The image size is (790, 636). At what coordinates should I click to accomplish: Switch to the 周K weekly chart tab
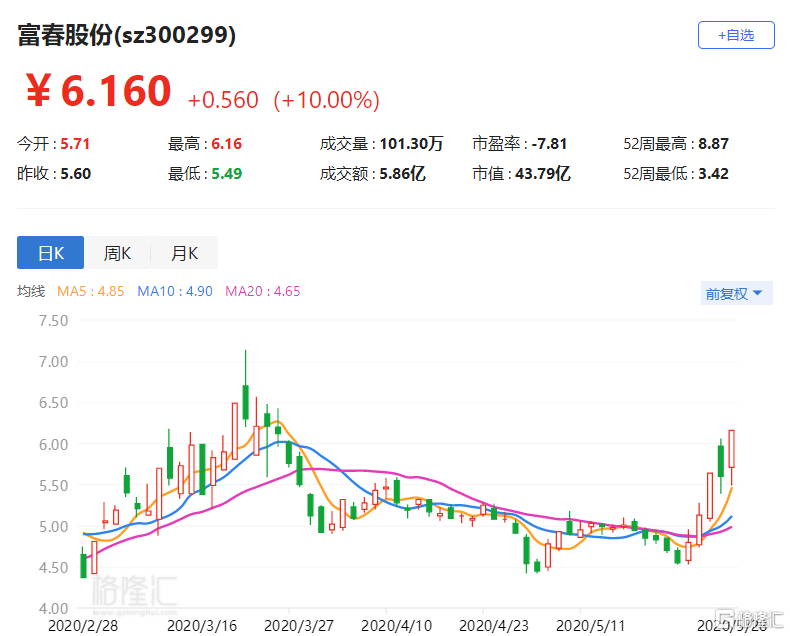pos(117,252)
